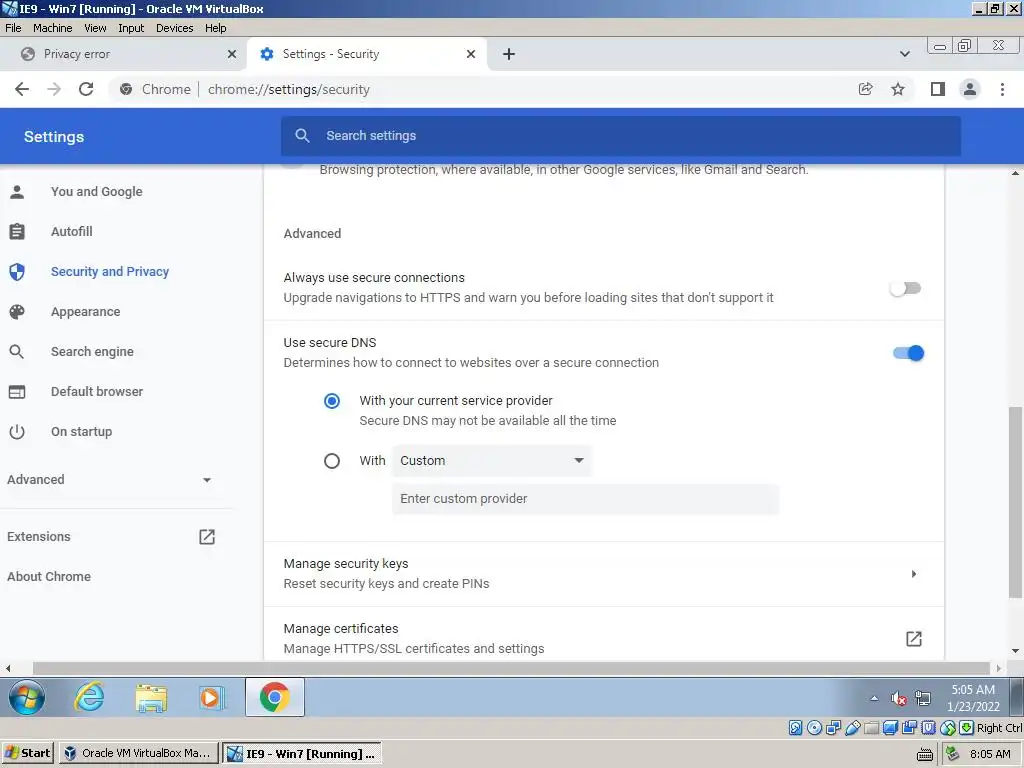Open Windows Explorer folder on taskbar

point(152,697)
